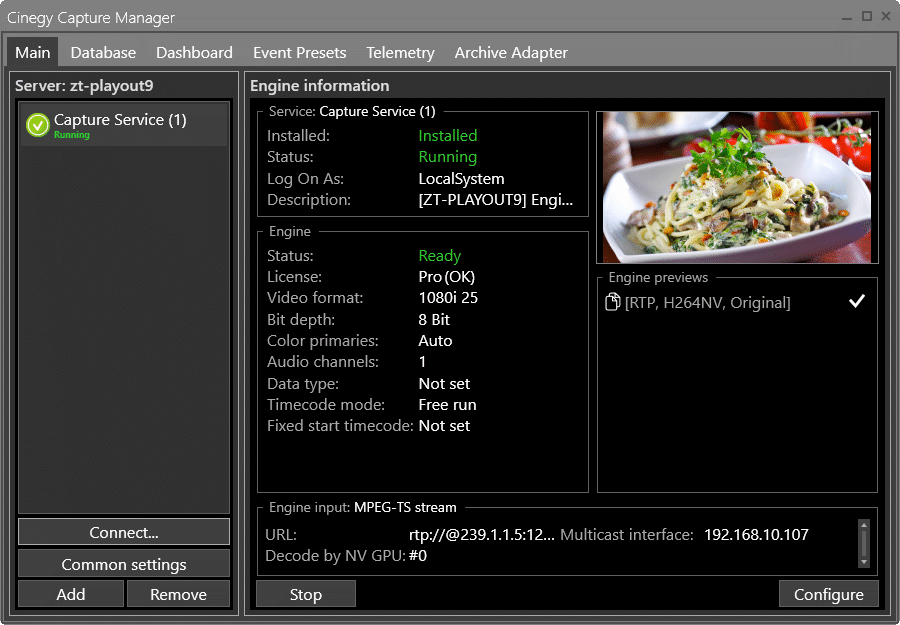Expand the truncated ZT-PLAYOUT9 description text

coord(494,198)
